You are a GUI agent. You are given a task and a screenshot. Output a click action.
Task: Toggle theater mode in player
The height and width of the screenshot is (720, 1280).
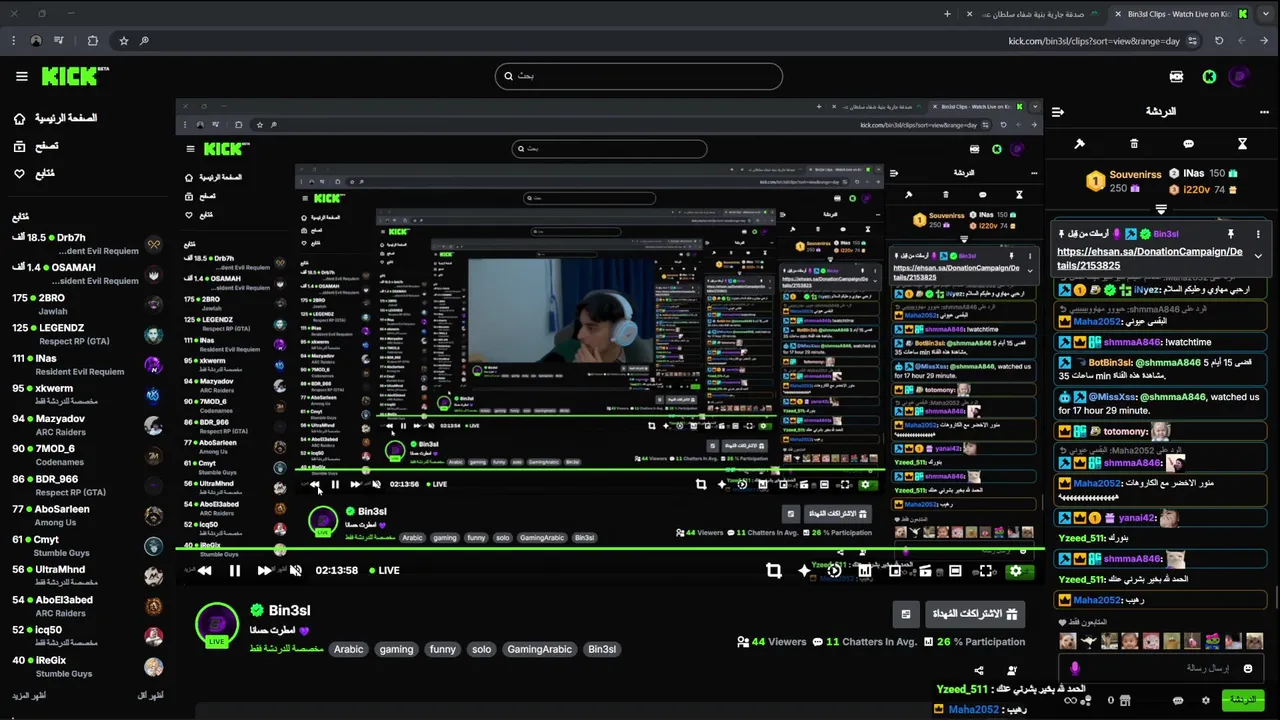tap(955, 571)
